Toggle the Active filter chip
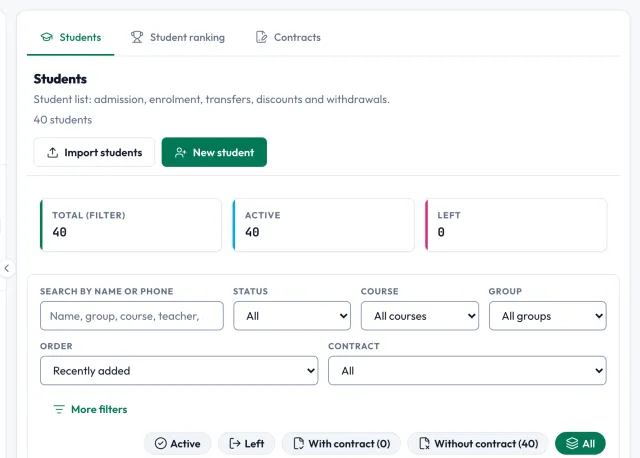The width and height of the screenshot is (640, 458). 178,444
